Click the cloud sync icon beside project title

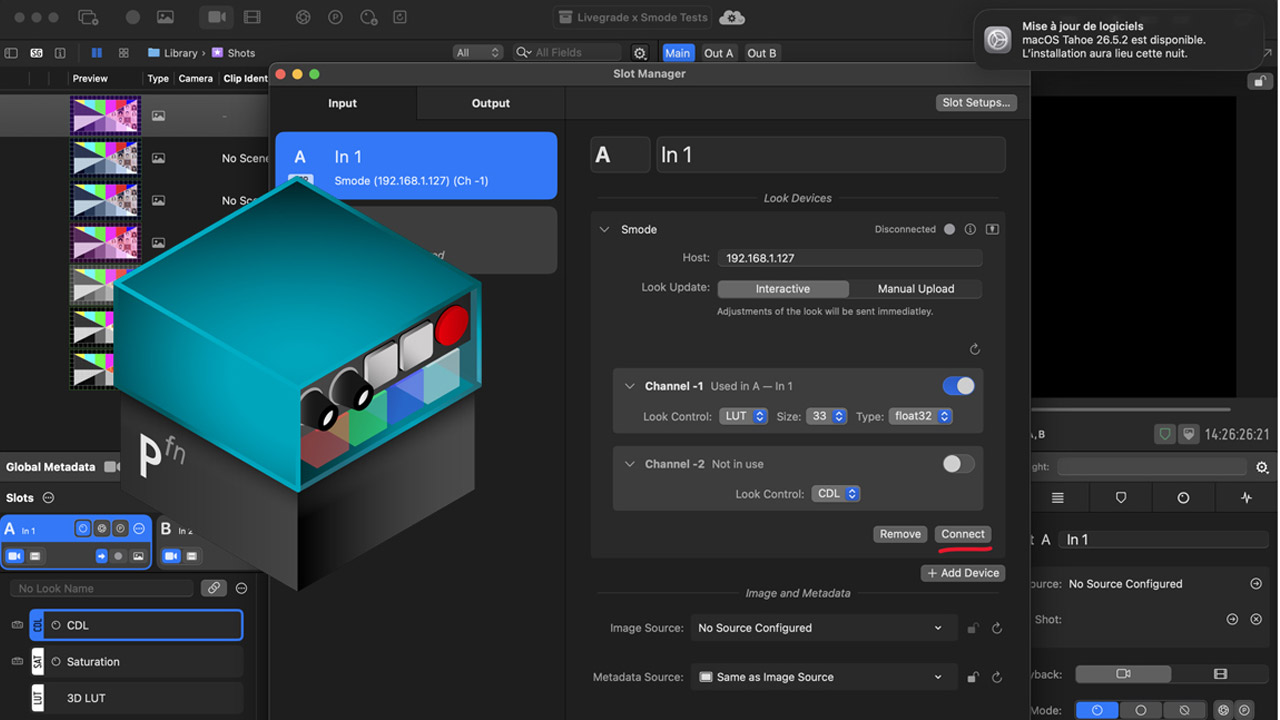(732, 17)
